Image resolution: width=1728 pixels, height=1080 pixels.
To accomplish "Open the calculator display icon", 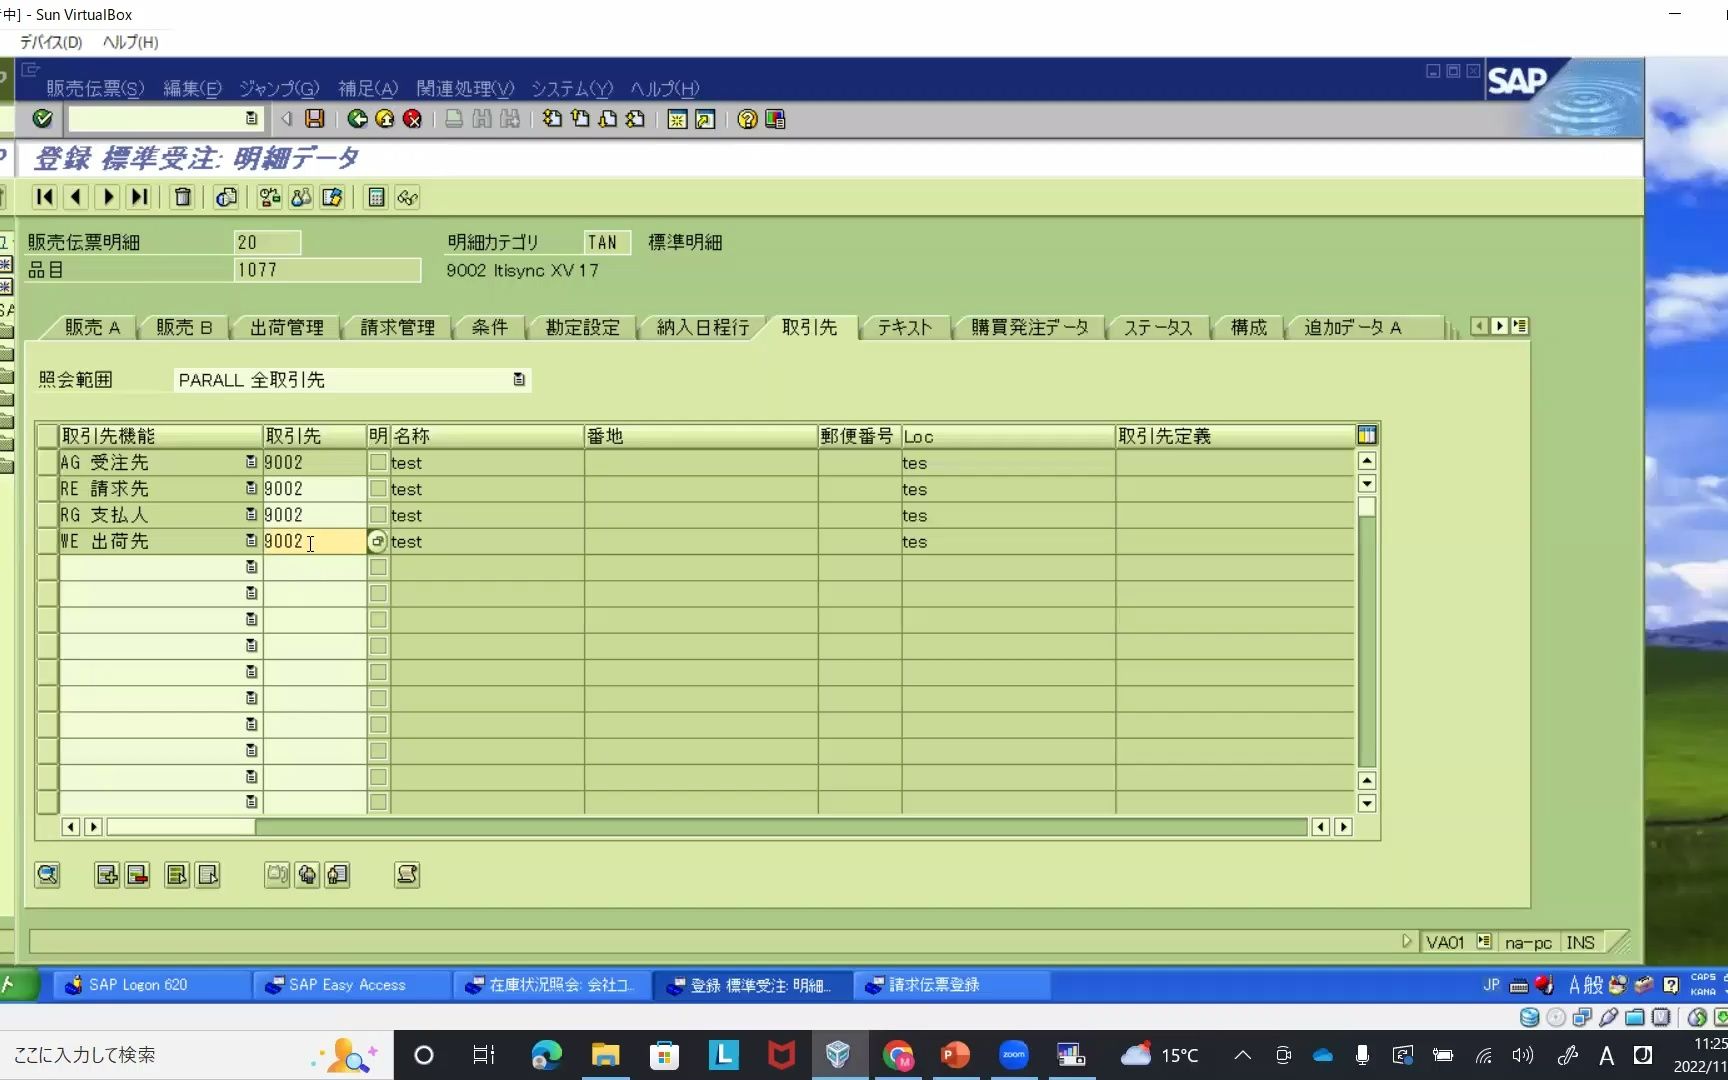I will tap(376, 197).
